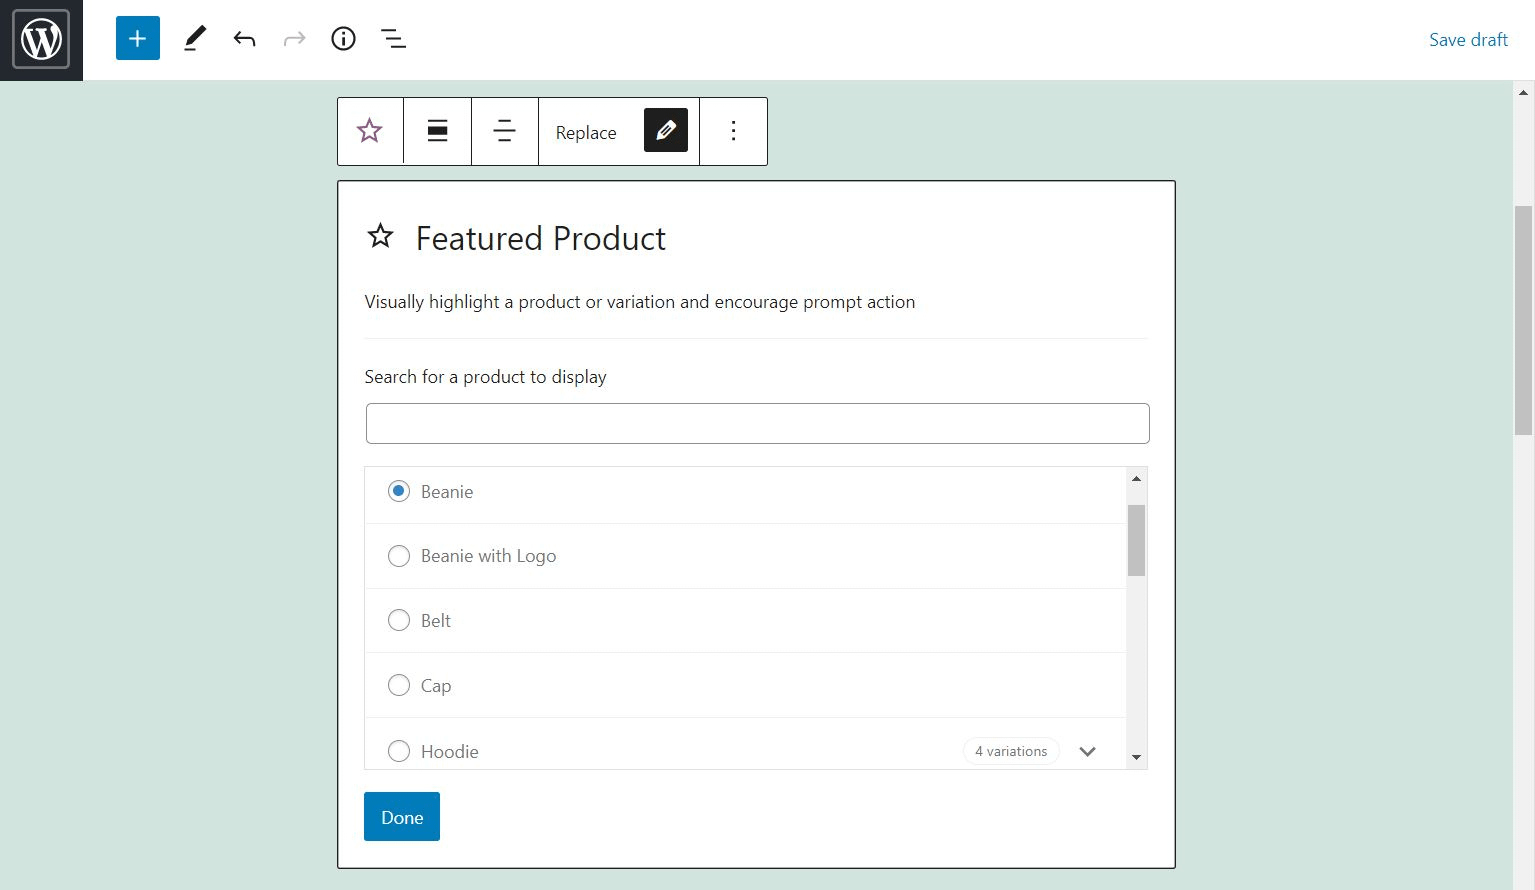Image resolution: width=1535 pixels, height=890 pixels.
Task: Click the Featured Product star block icon
Action: click(x=369, y=131)
